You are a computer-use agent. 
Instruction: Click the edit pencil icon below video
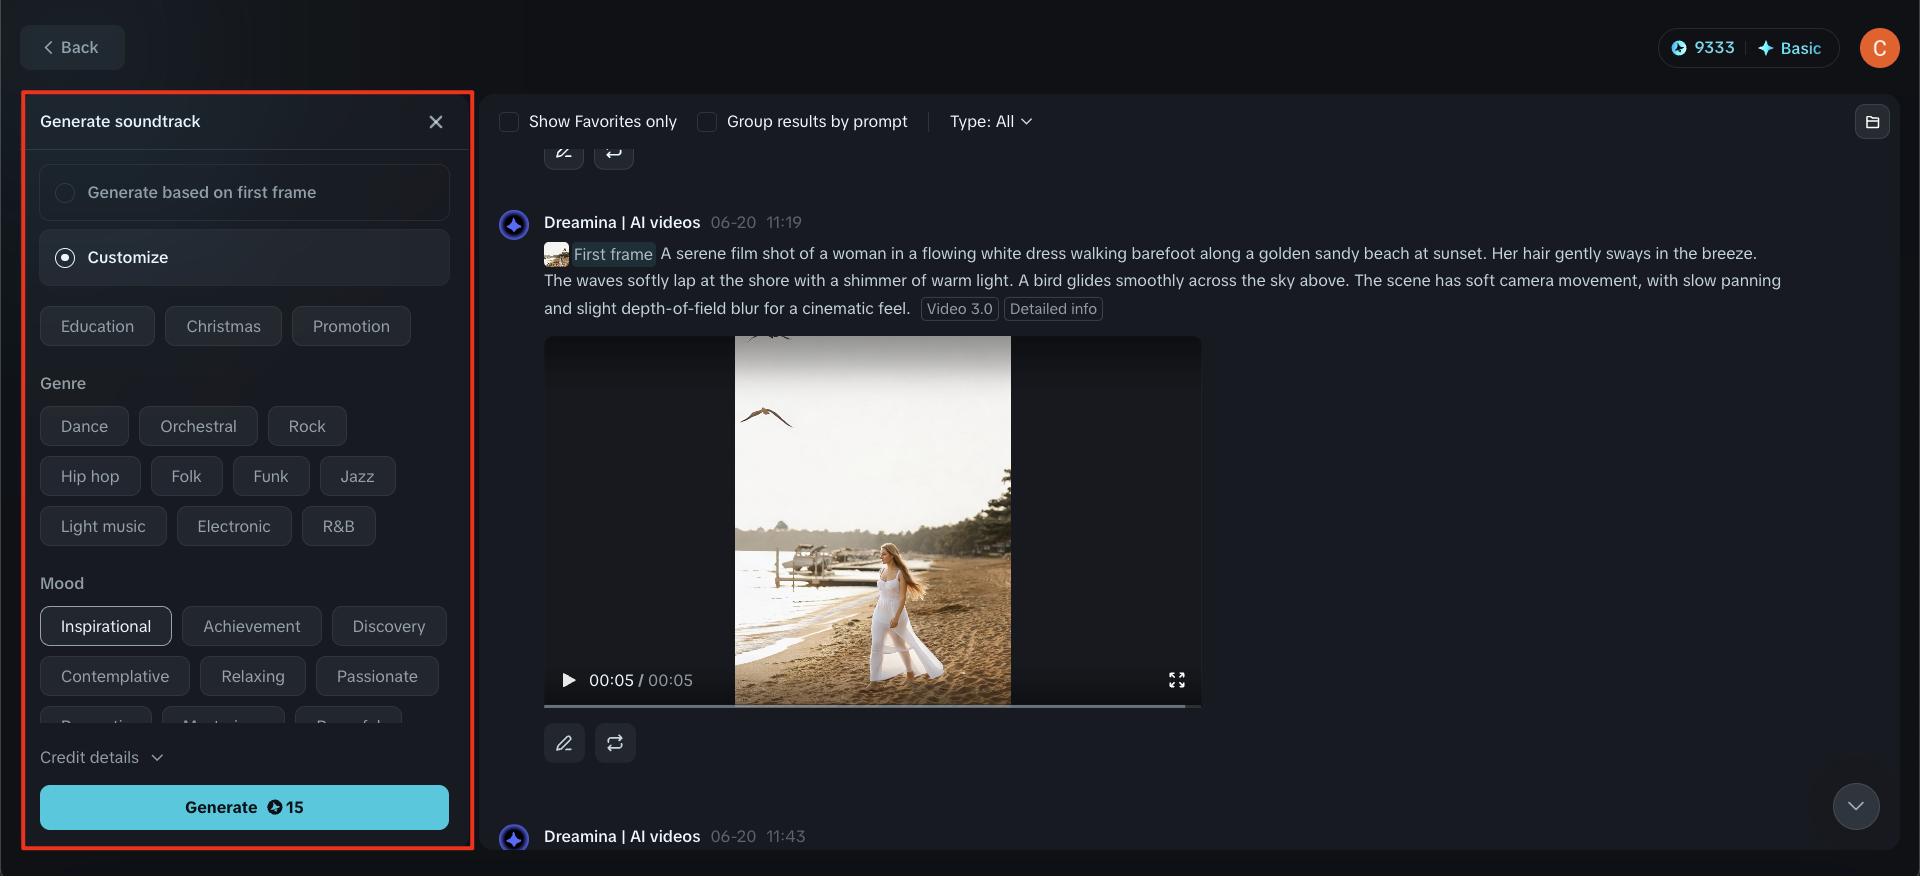pos(564,743)
